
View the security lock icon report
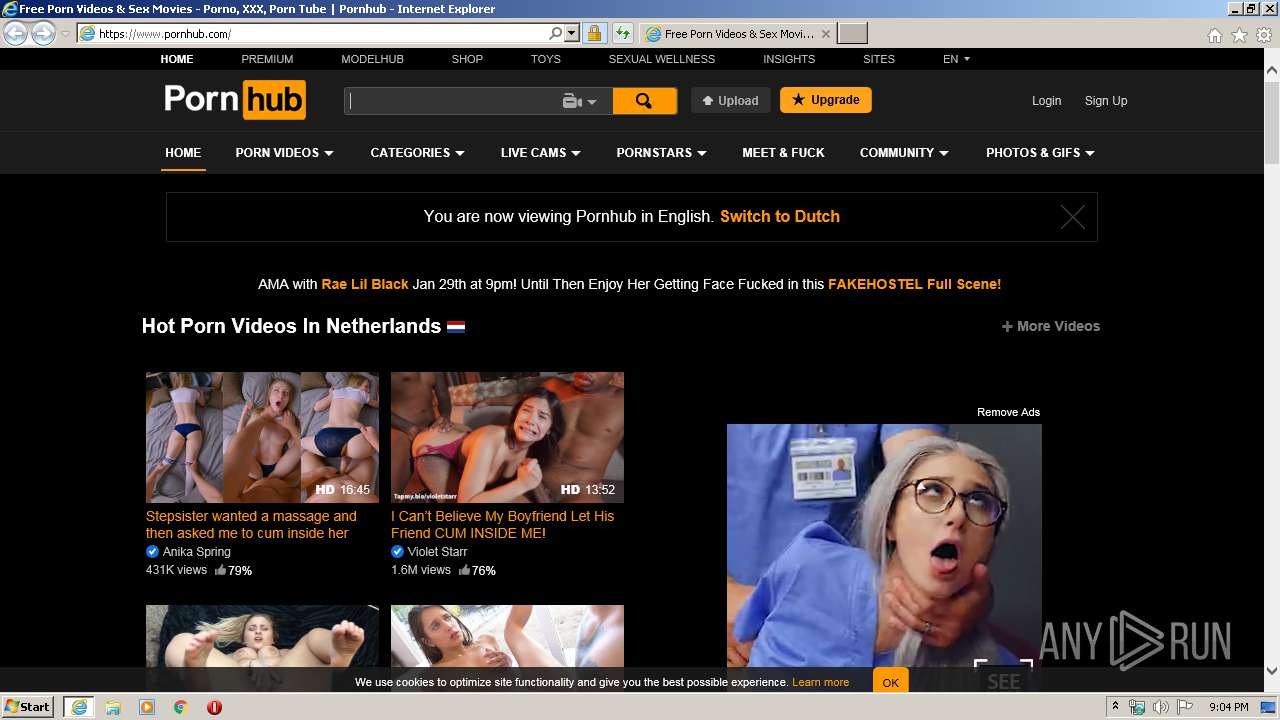coord(594,33)
